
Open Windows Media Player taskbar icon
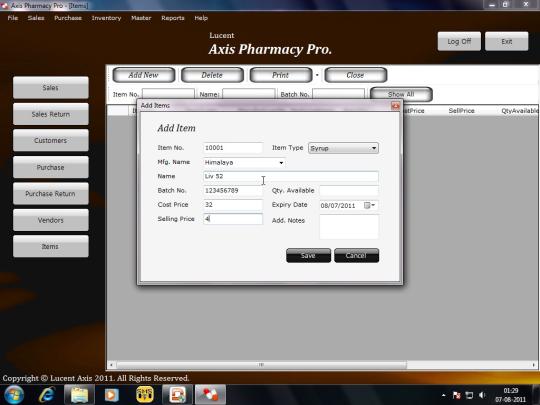click(x=111, y=395)
